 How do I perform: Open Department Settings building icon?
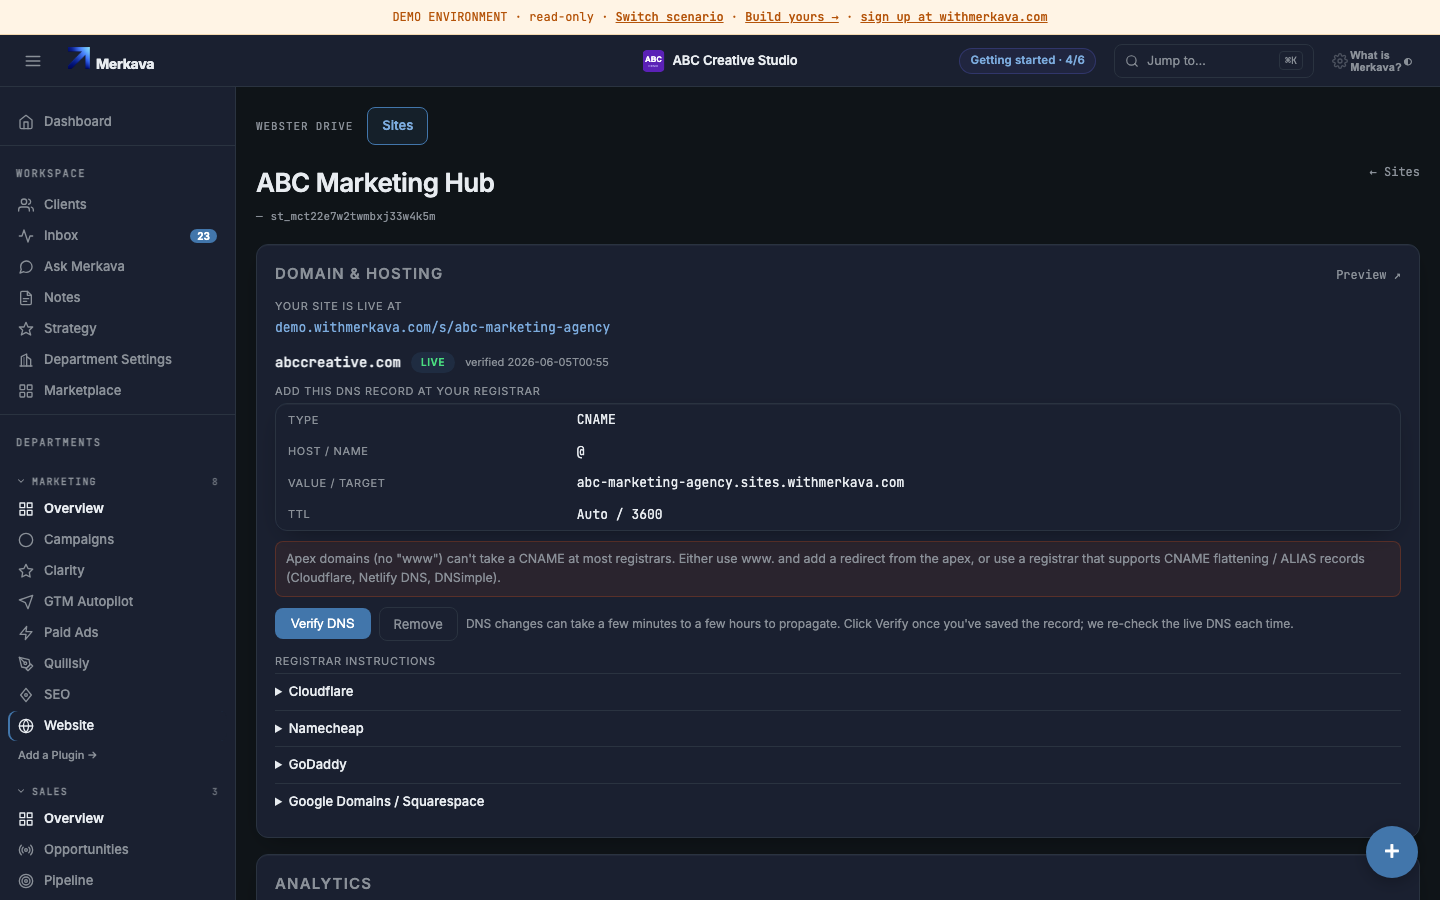26,360
